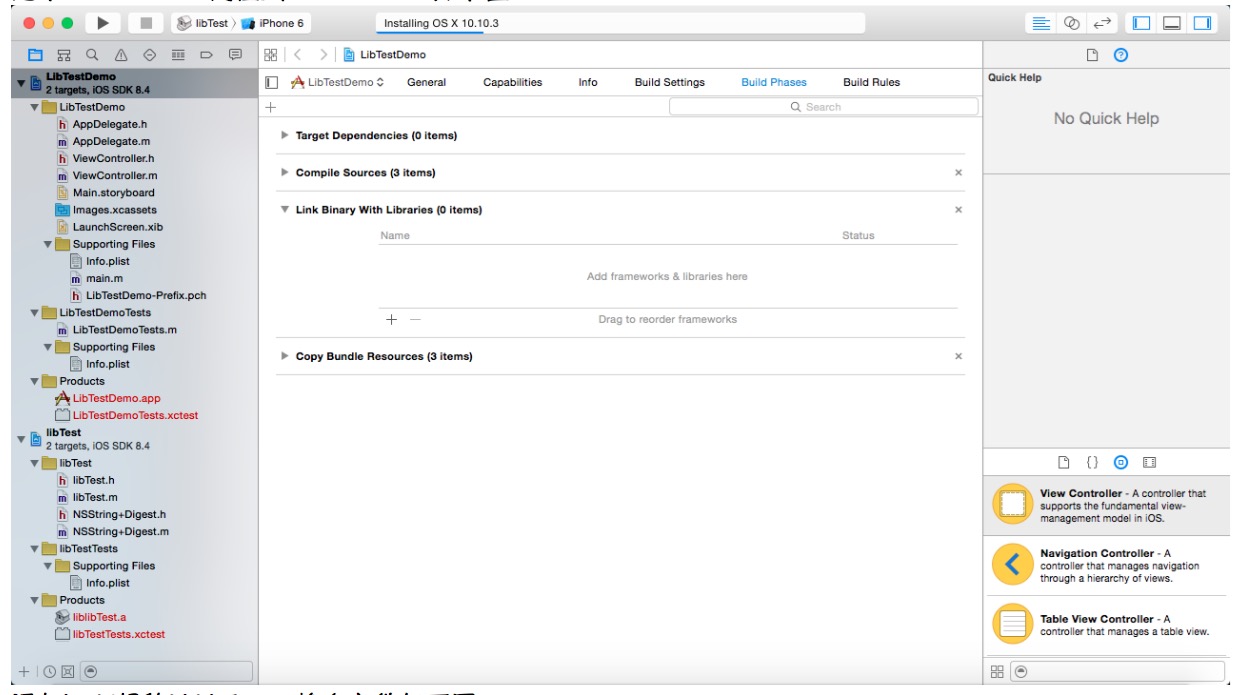1248x695 pixels.
Task: Go back in editor history
Action: (x=298, y=54)
